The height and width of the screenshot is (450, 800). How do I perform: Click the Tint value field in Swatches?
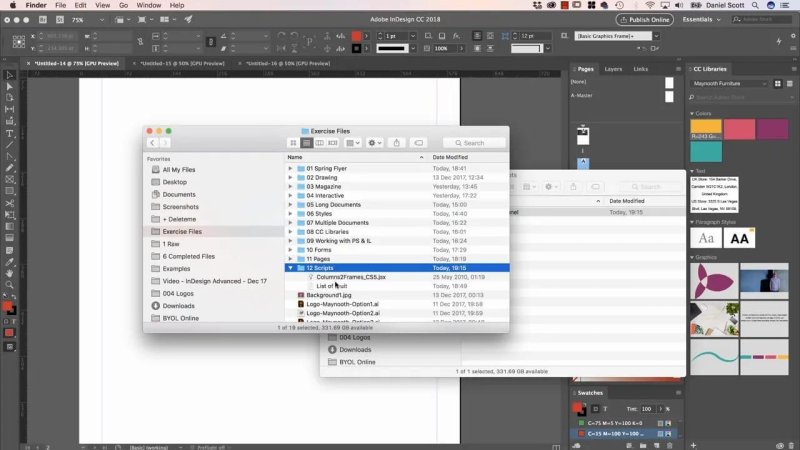point(647,409)
